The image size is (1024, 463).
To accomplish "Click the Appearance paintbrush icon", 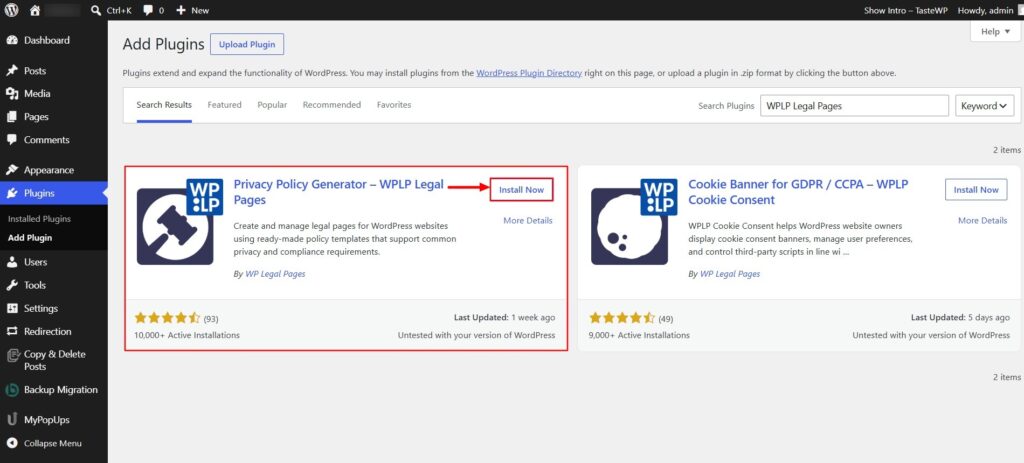I will [12, 170].
